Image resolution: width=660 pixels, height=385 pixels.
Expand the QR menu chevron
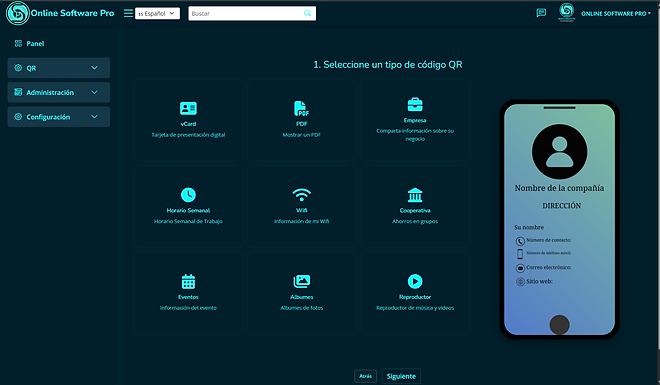[94, 68]
